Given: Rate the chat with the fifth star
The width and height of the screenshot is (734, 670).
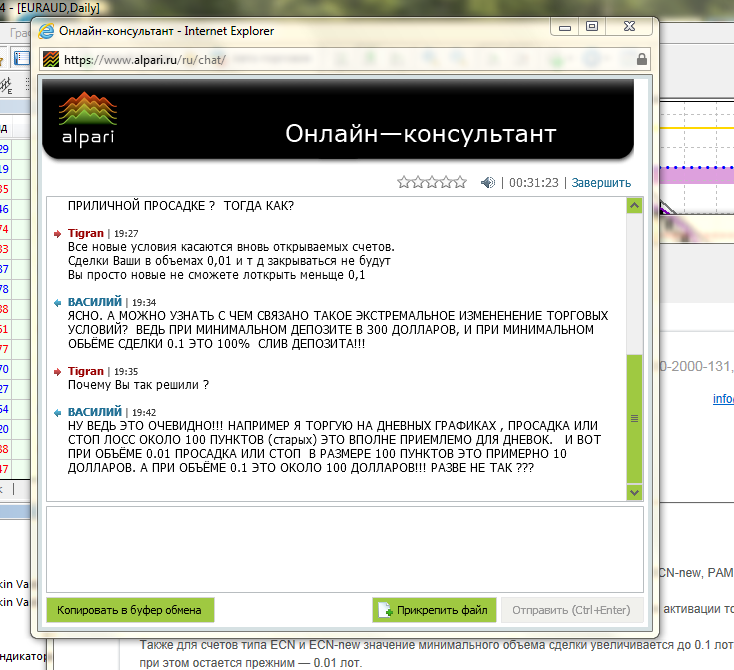Looking at the screenshot, I should click(x=461, y=182).
